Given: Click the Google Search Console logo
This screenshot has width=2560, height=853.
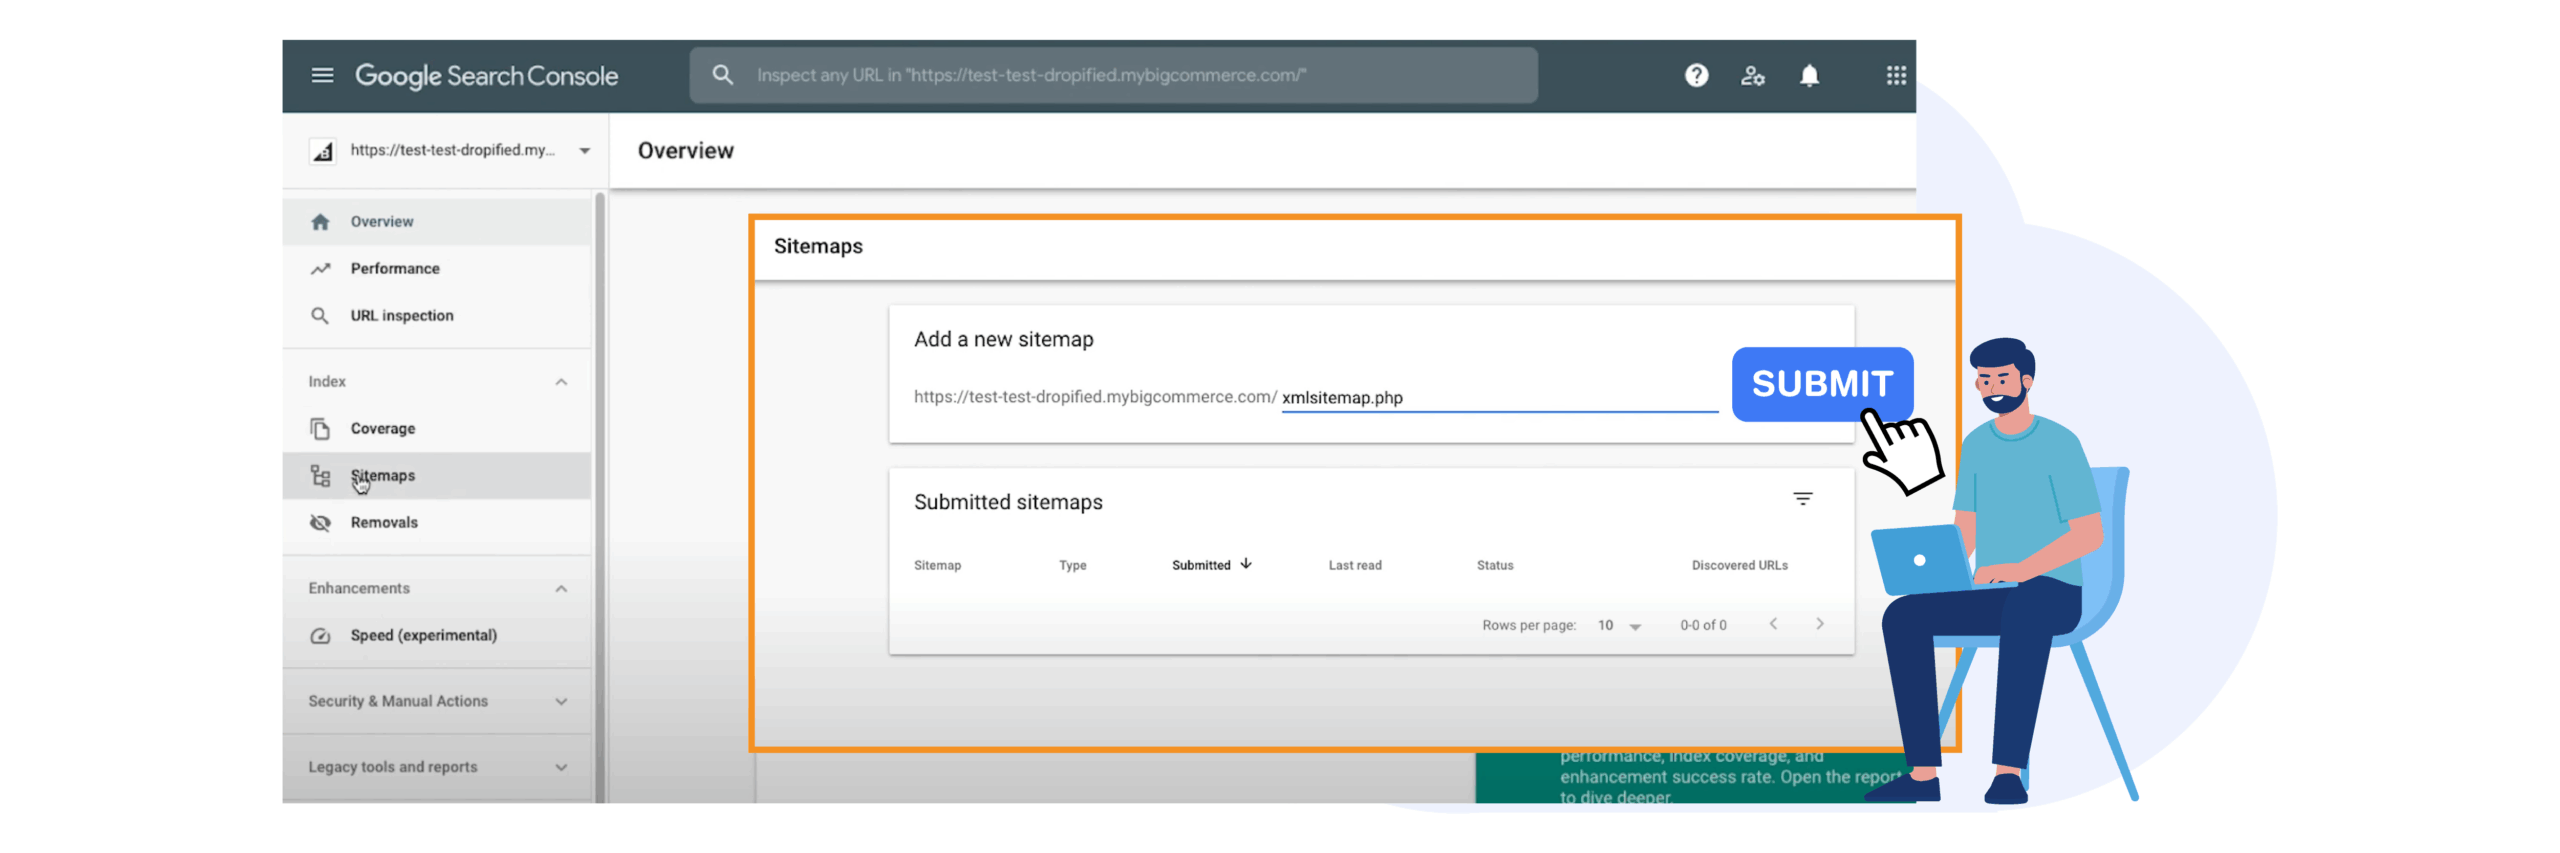Looking at the screenshot, I should click(486, 76).
